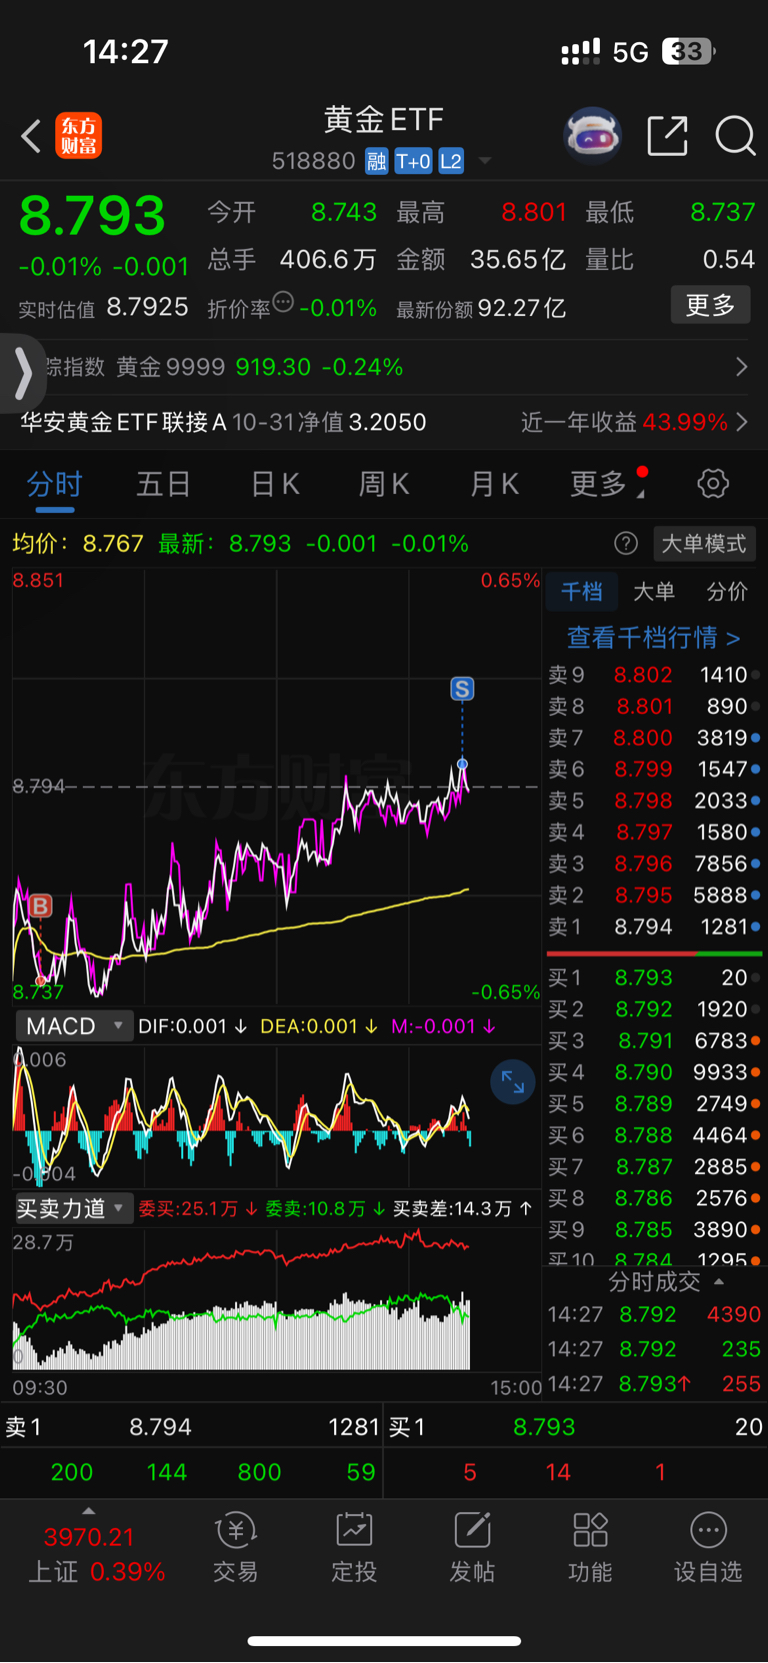
Task: Tap 卖7 row at 8.800
Action: (654, 738)
